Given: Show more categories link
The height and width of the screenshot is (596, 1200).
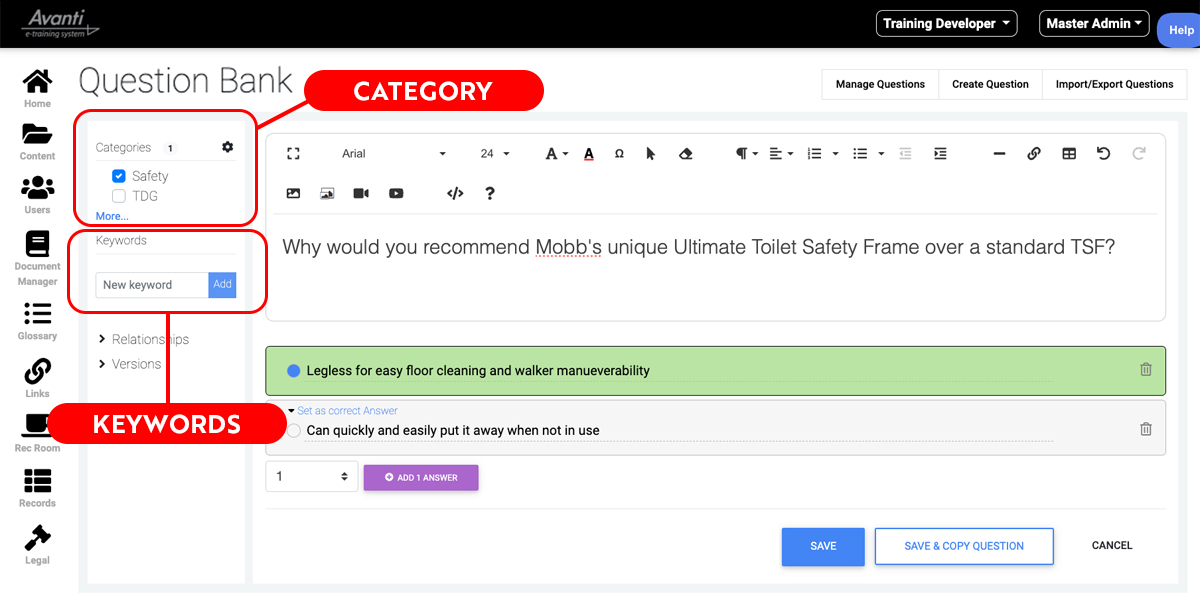Looking at the screenshot, I should click(112, 216).
